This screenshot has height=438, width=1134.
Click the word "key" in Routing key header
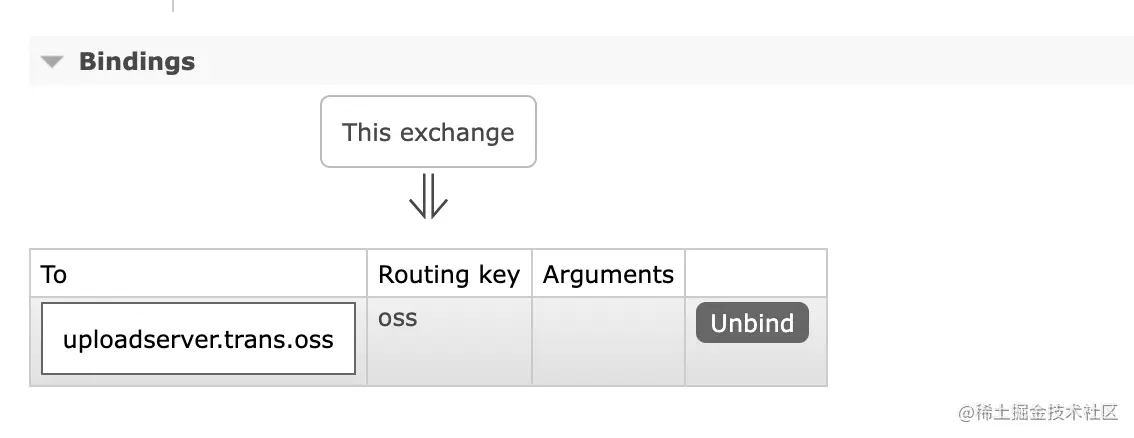click(x=498, y=274)
